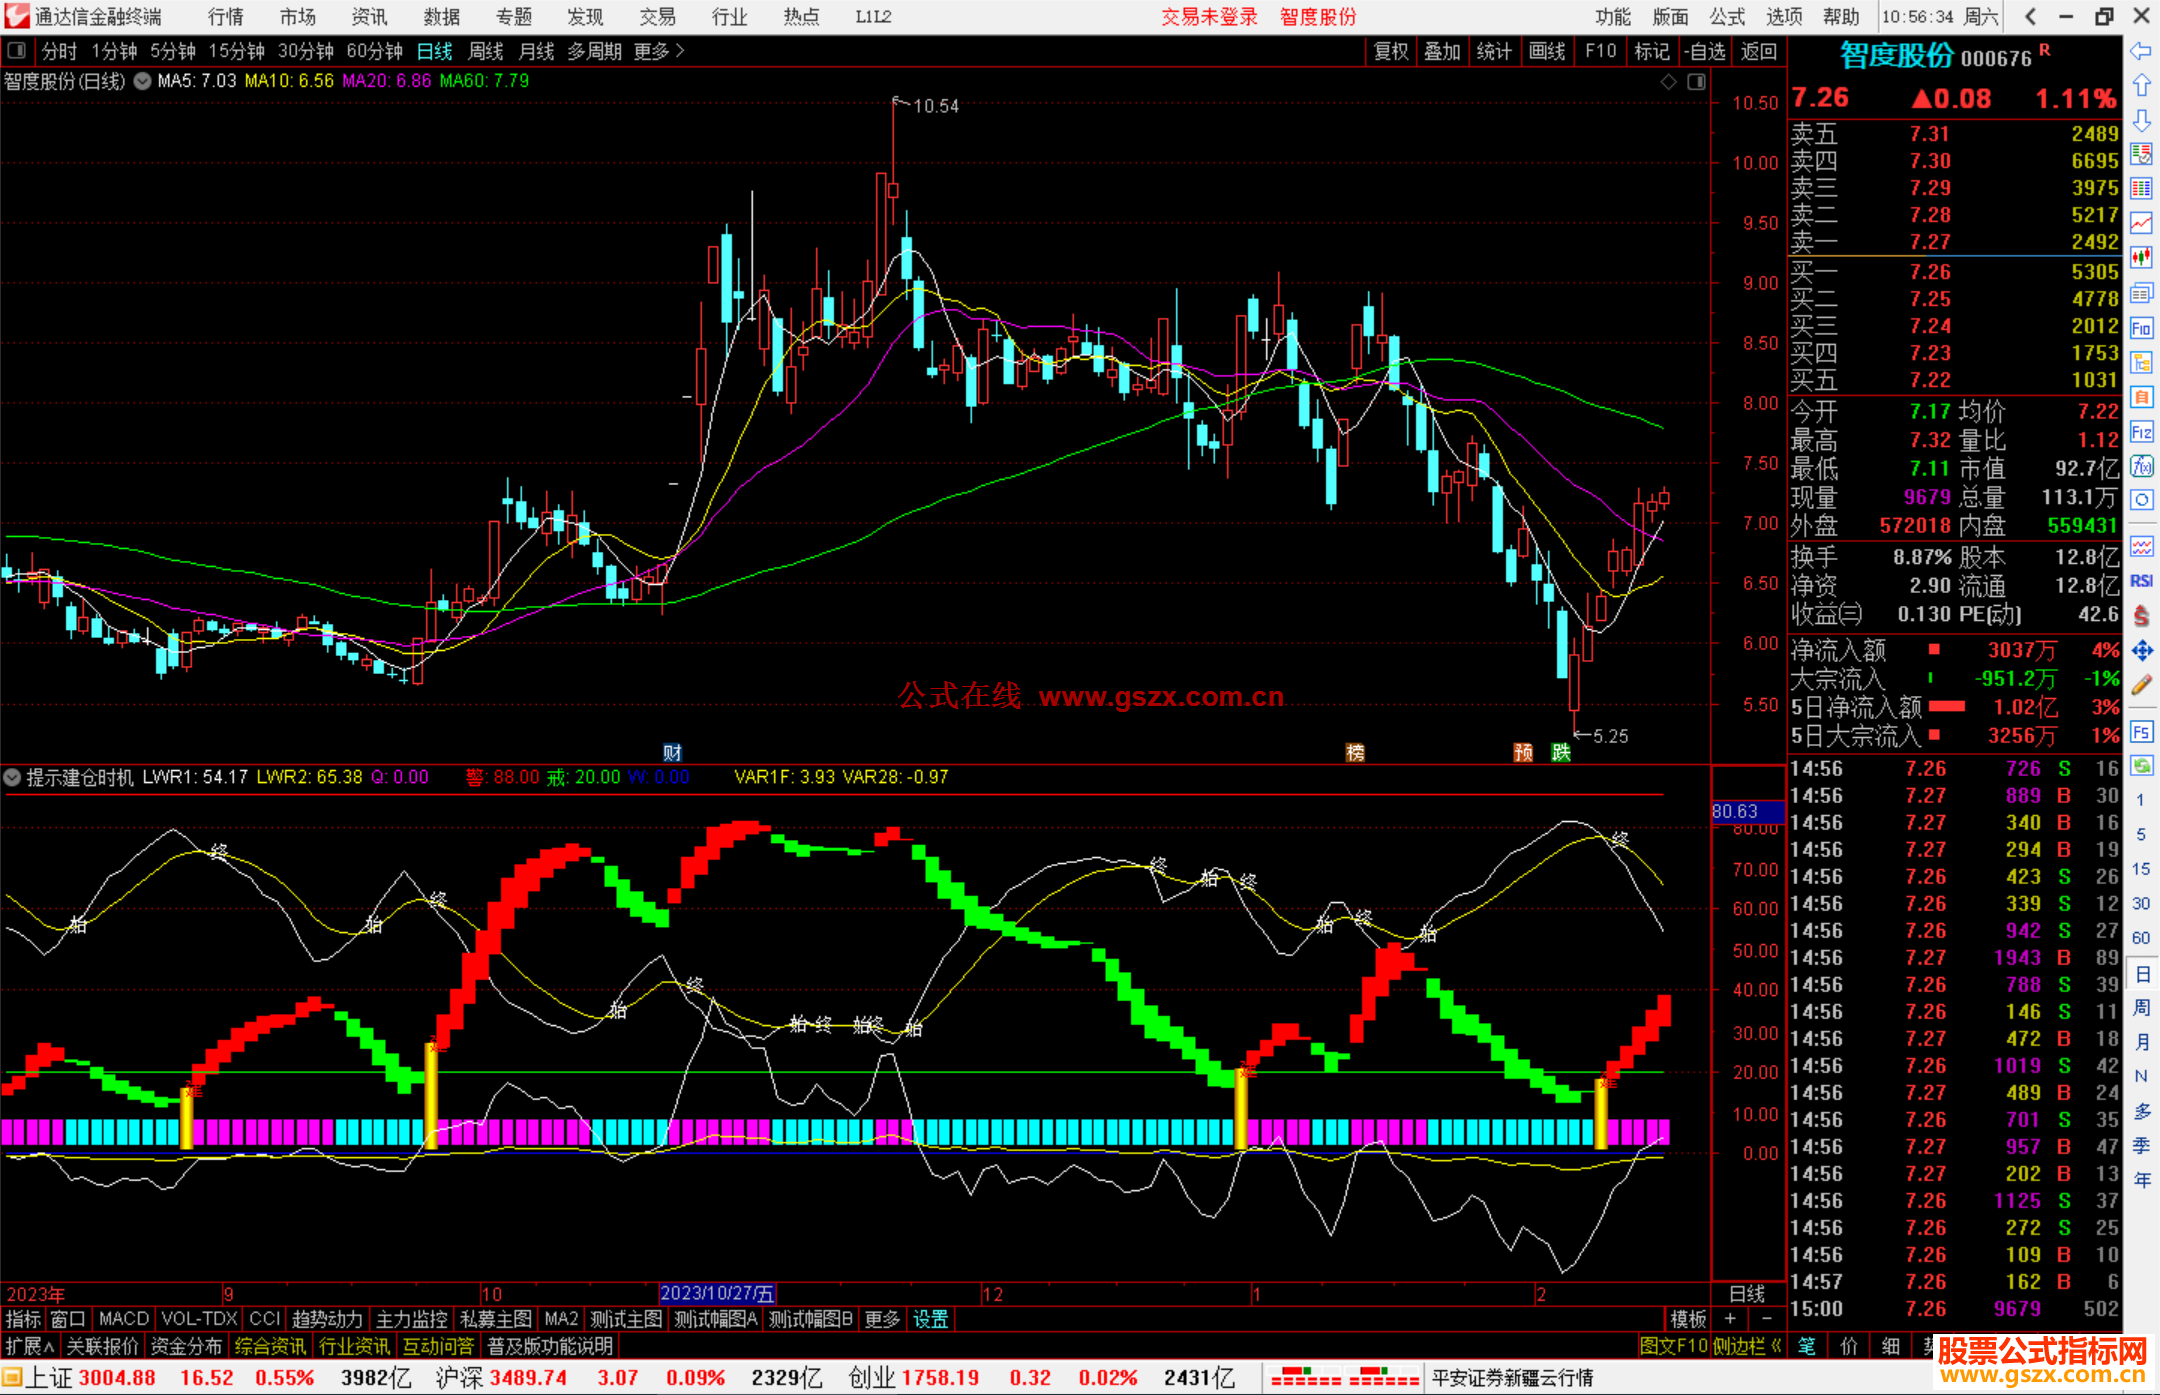Select the pencil drawing tool icon
Viewport: 2160px width, 1395px height.
2141,686
